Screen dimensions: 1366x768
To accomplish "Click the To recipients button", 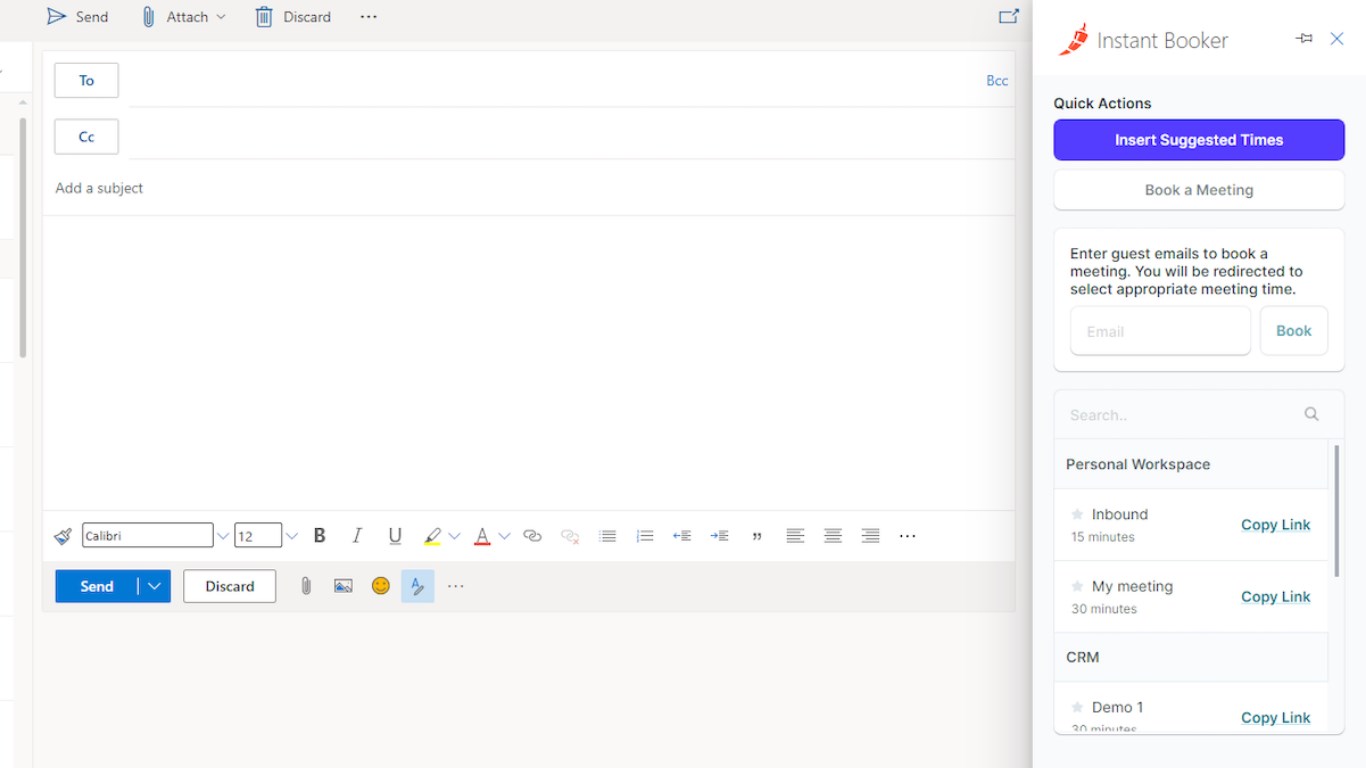I will pos(87,81).
